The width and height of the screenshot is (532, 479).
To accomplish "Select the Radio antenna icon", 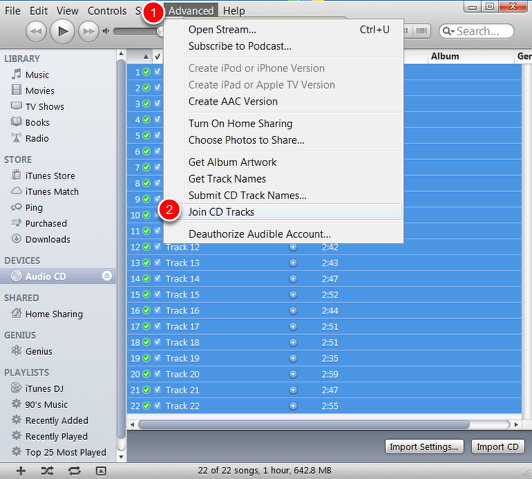I will click(16, 138).
